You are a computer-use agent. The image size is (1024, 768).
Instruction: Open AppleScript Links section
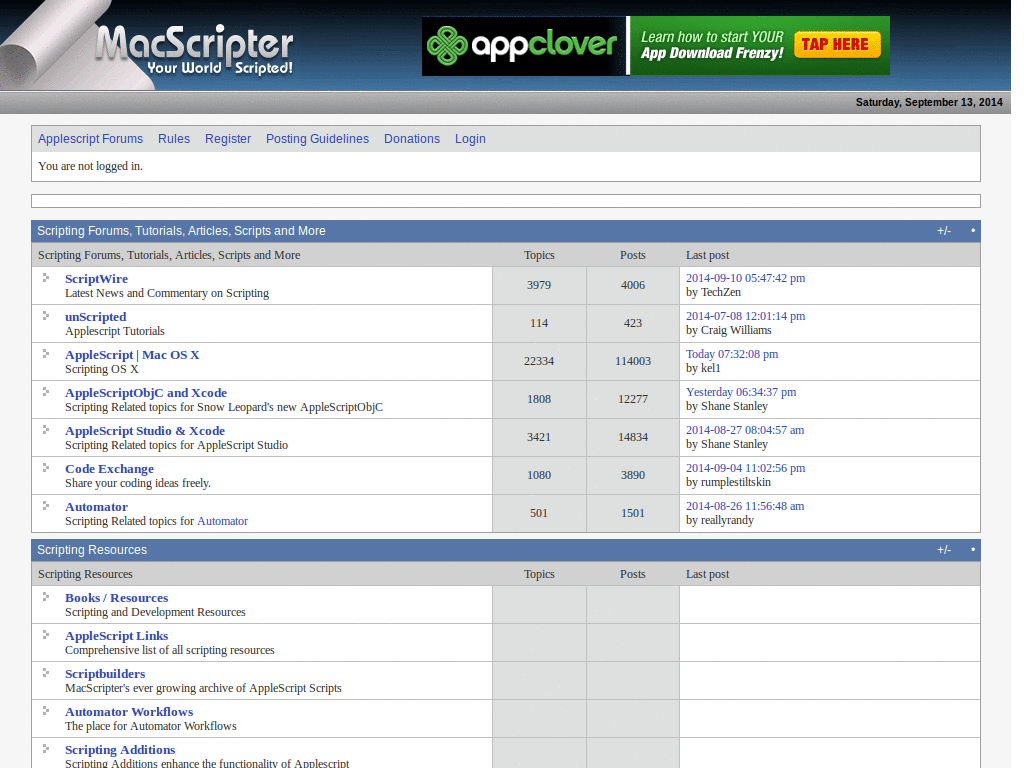[117, 635]
